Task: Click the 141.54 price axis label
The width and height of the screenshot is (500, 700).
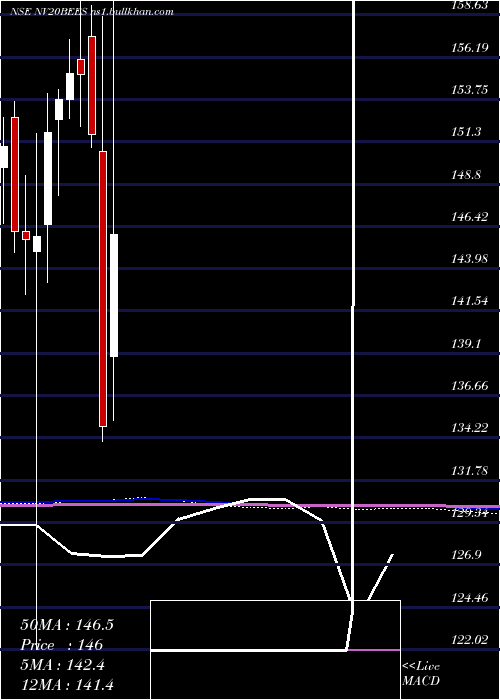Action: (x=470, y=301)
